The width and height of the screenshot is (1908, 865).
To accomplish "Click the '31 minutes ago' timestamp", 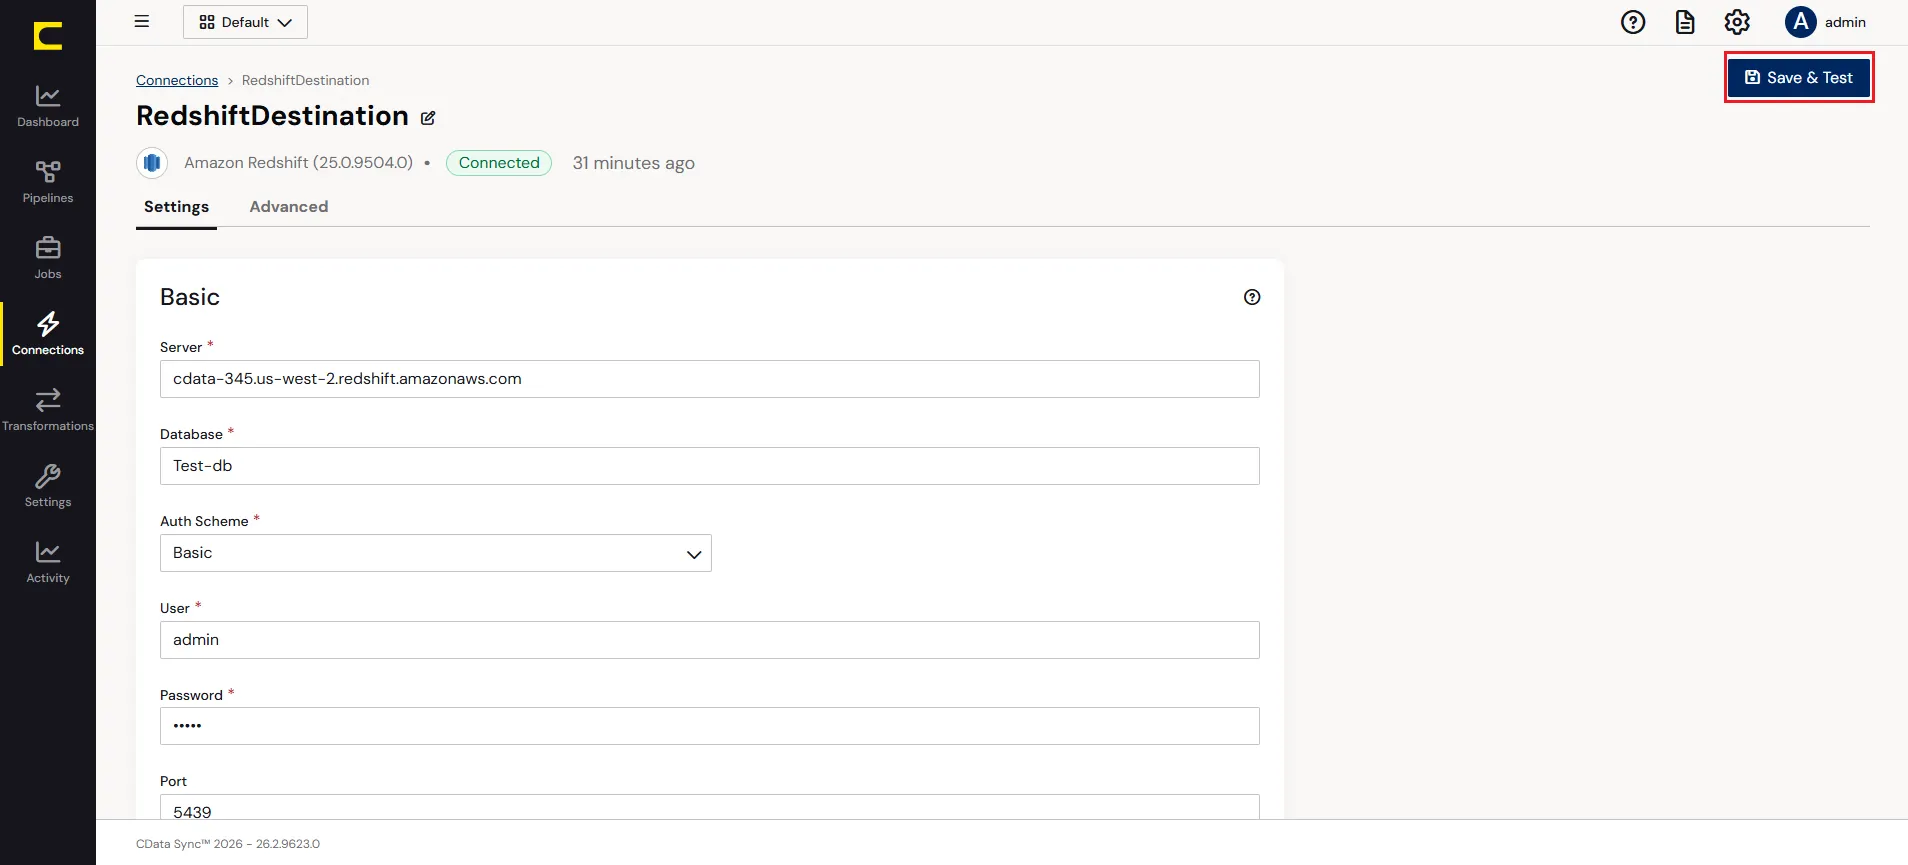I will pos(633,163).
